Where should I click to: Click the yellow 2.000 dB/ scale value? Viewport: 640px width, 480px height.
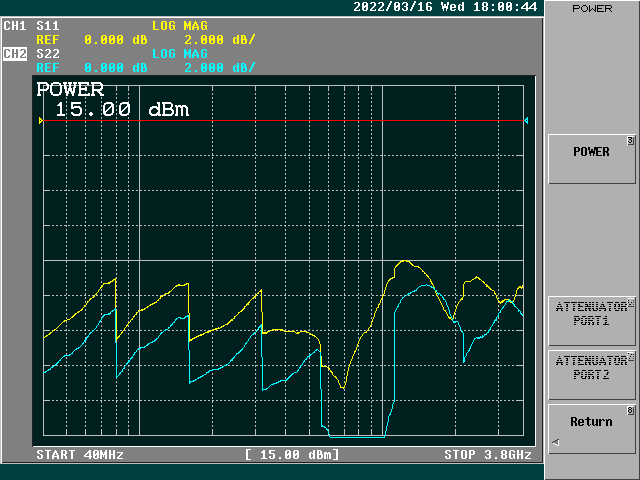[220, 40]
